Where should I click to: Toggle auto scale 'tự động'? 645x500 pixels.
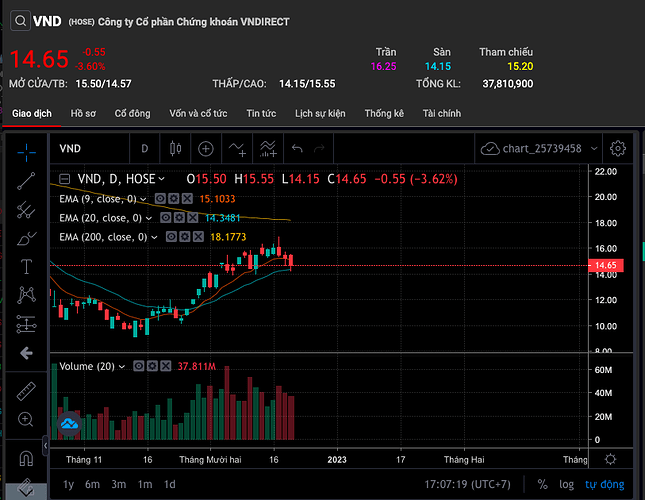coord(605,484)
